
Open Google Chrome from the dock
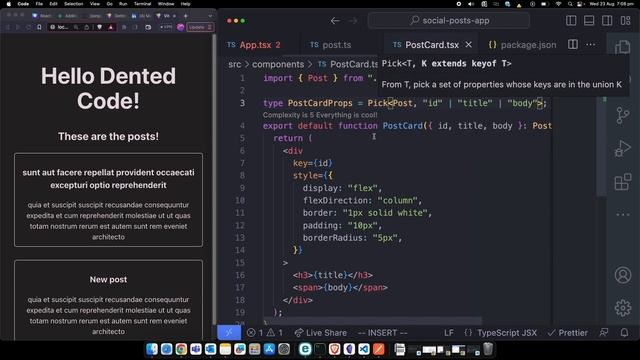pos(181,349)
